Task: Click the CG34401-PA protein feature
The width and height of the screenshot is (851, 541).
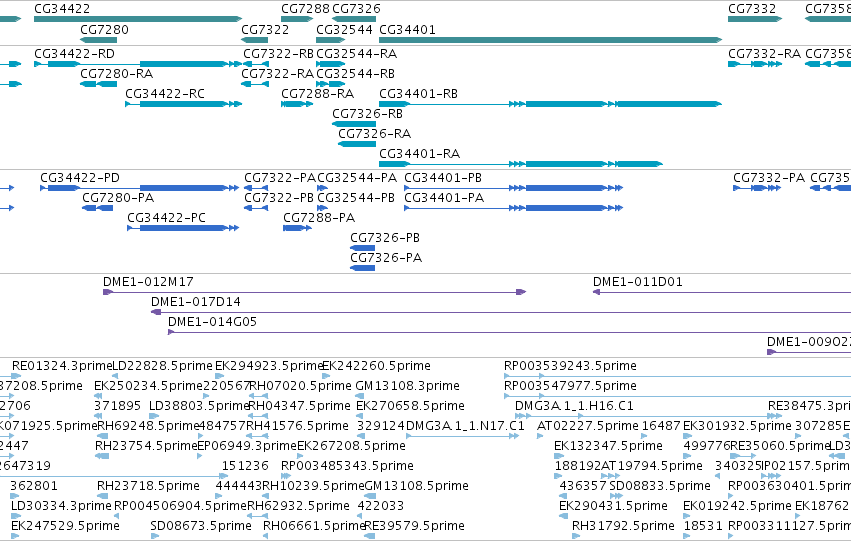Action: point(513,208)
